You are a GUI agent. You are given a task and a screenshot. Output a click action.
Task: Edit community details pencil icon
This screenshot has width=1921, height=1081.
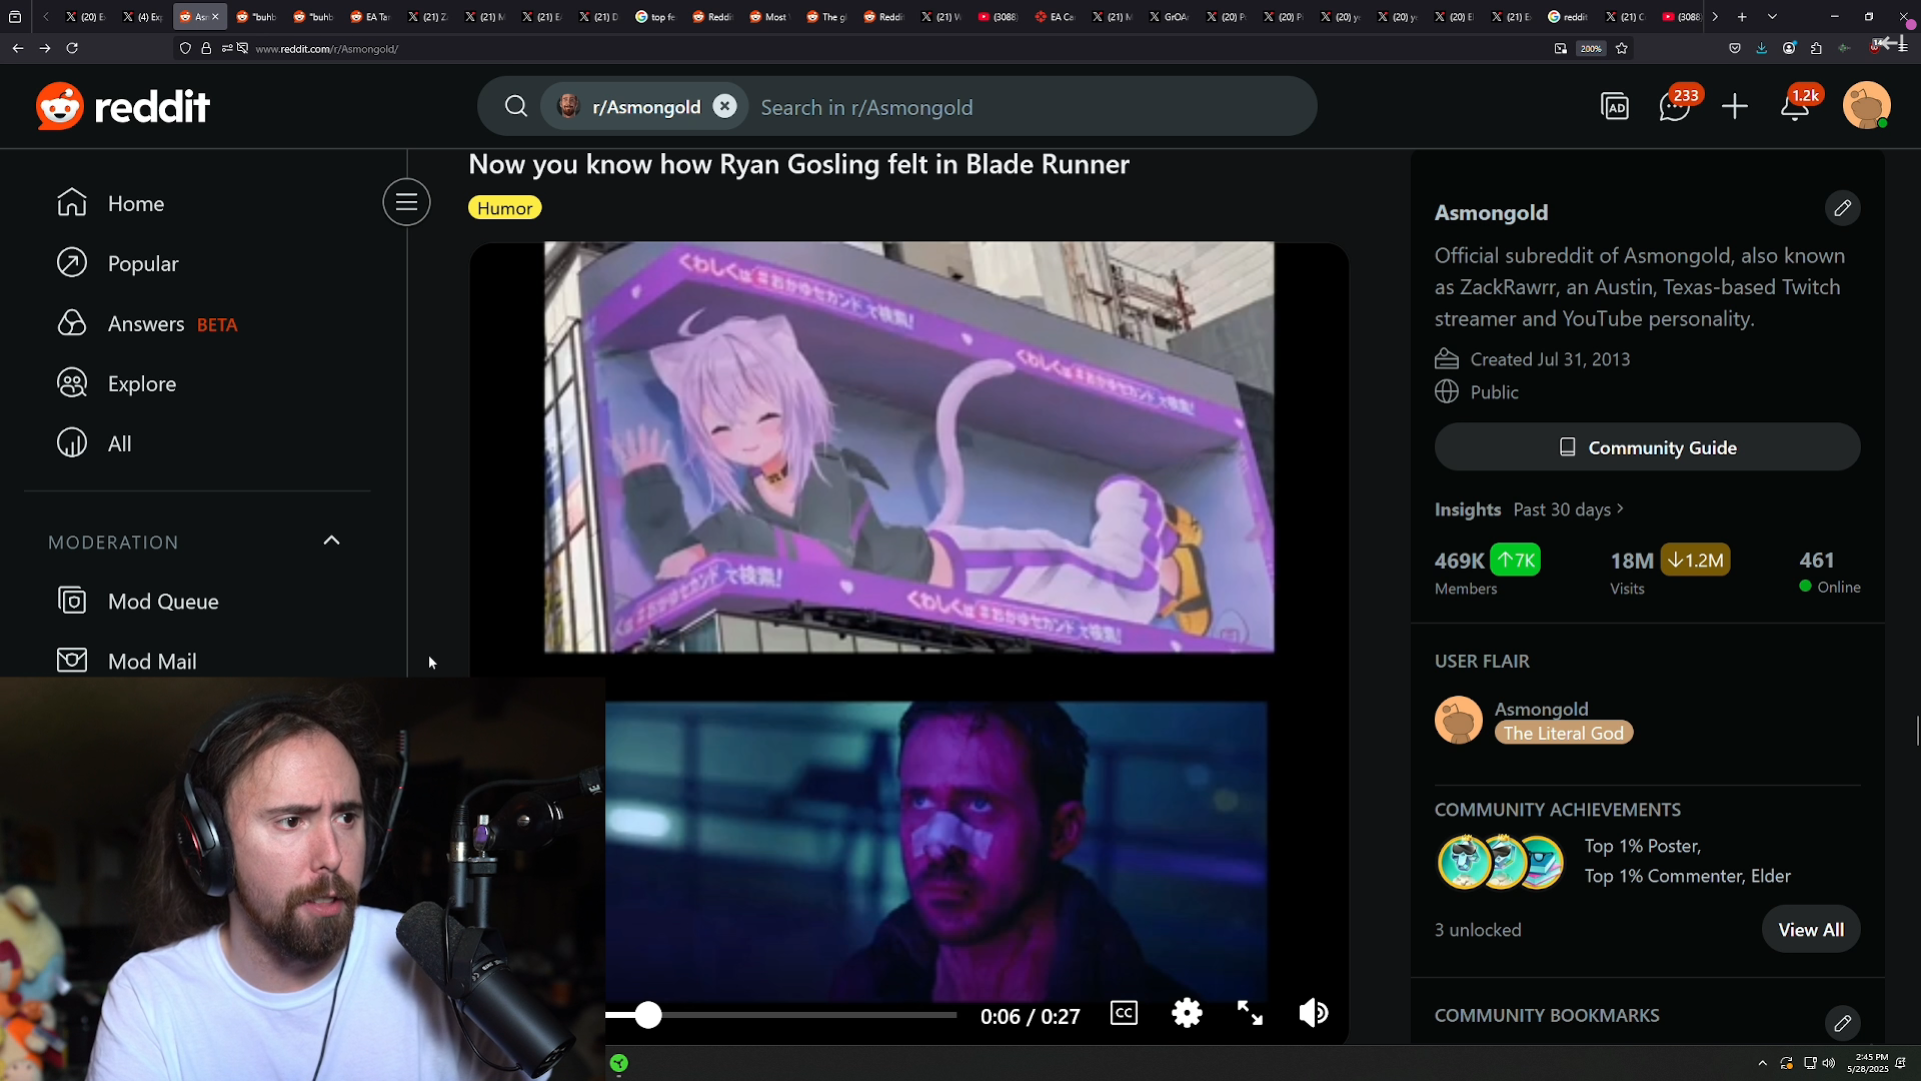1842,208
